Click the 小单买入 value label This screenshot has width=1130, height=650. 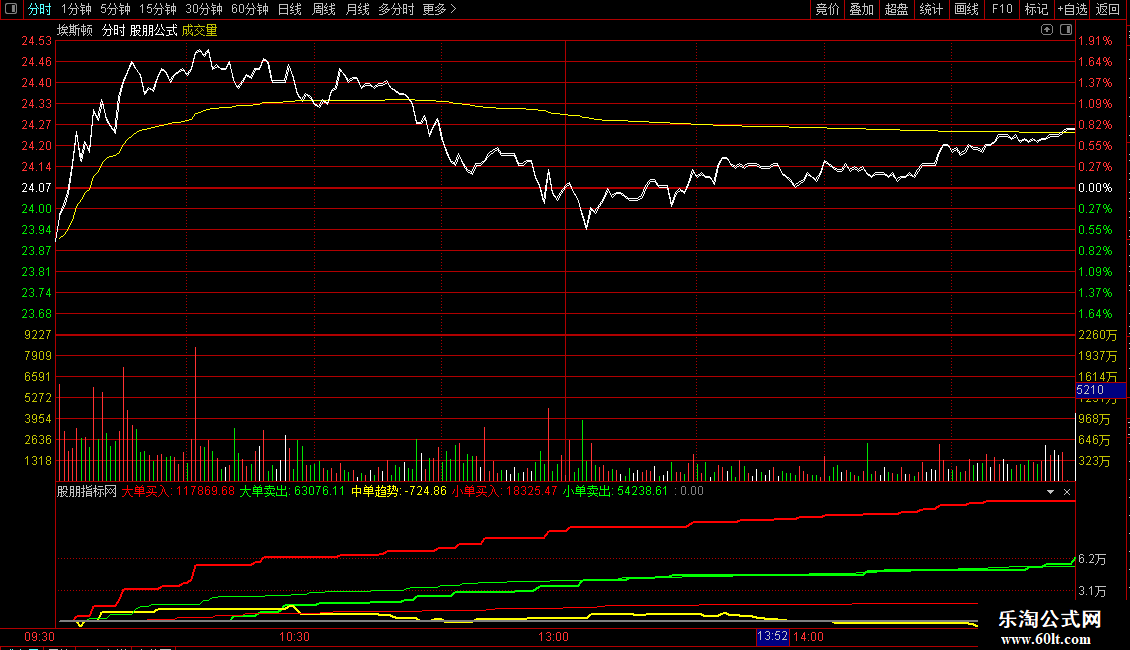click(x=504, y=491)
